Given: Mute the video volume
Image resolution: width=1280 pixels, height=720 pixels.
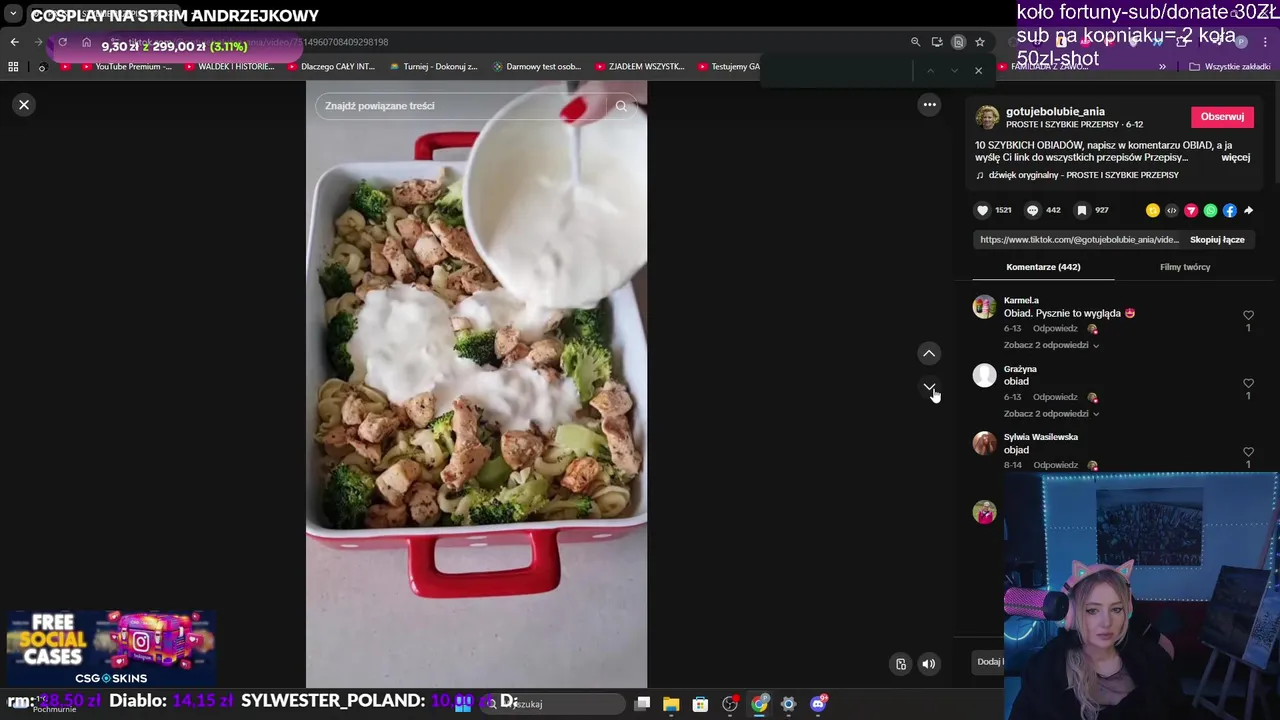Looking at the screenshot, I should (929, 664).
